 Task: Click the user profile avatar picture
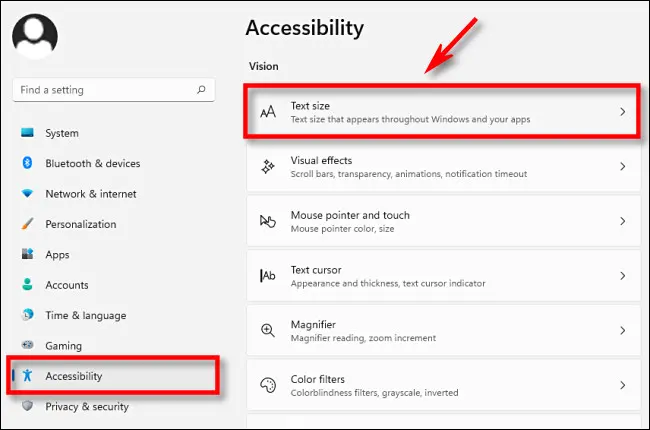[35, 36]
